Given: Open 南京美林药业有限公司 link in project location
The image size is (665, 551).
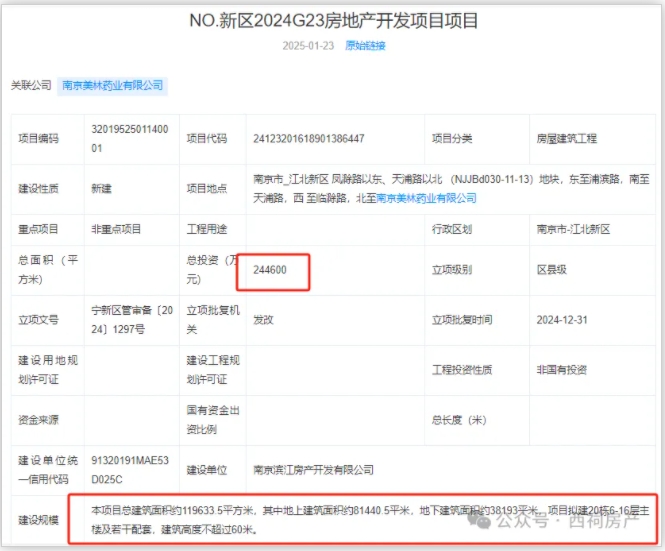Looking at the screenshot, I should [x=426, y=198].
